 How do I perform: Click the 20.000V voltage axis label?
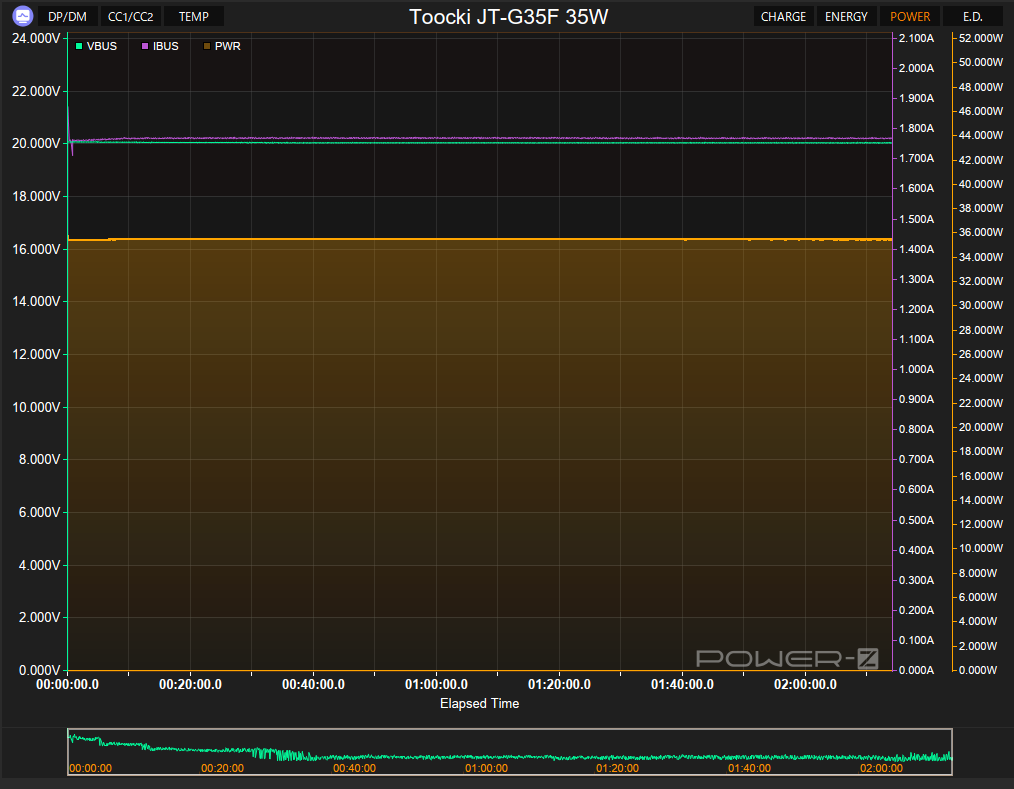click(x=36, y=144)
